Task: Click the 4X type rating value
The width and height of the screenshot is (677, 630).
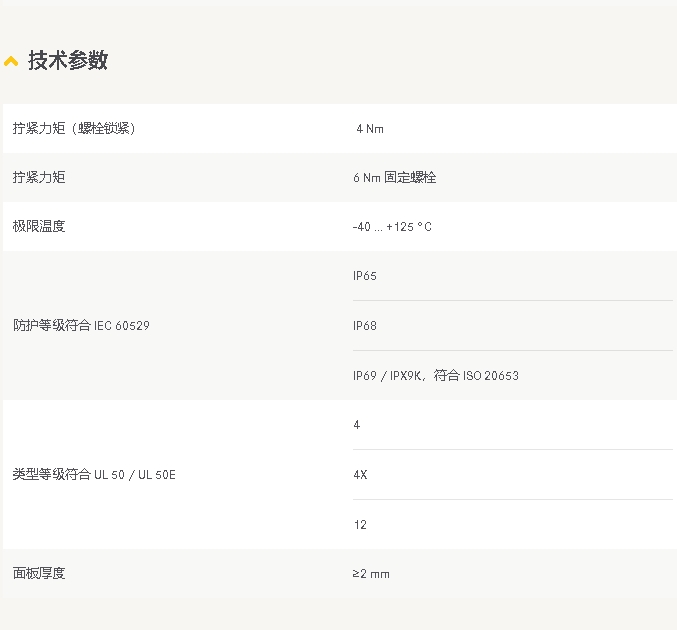Action: click(360, 475)
